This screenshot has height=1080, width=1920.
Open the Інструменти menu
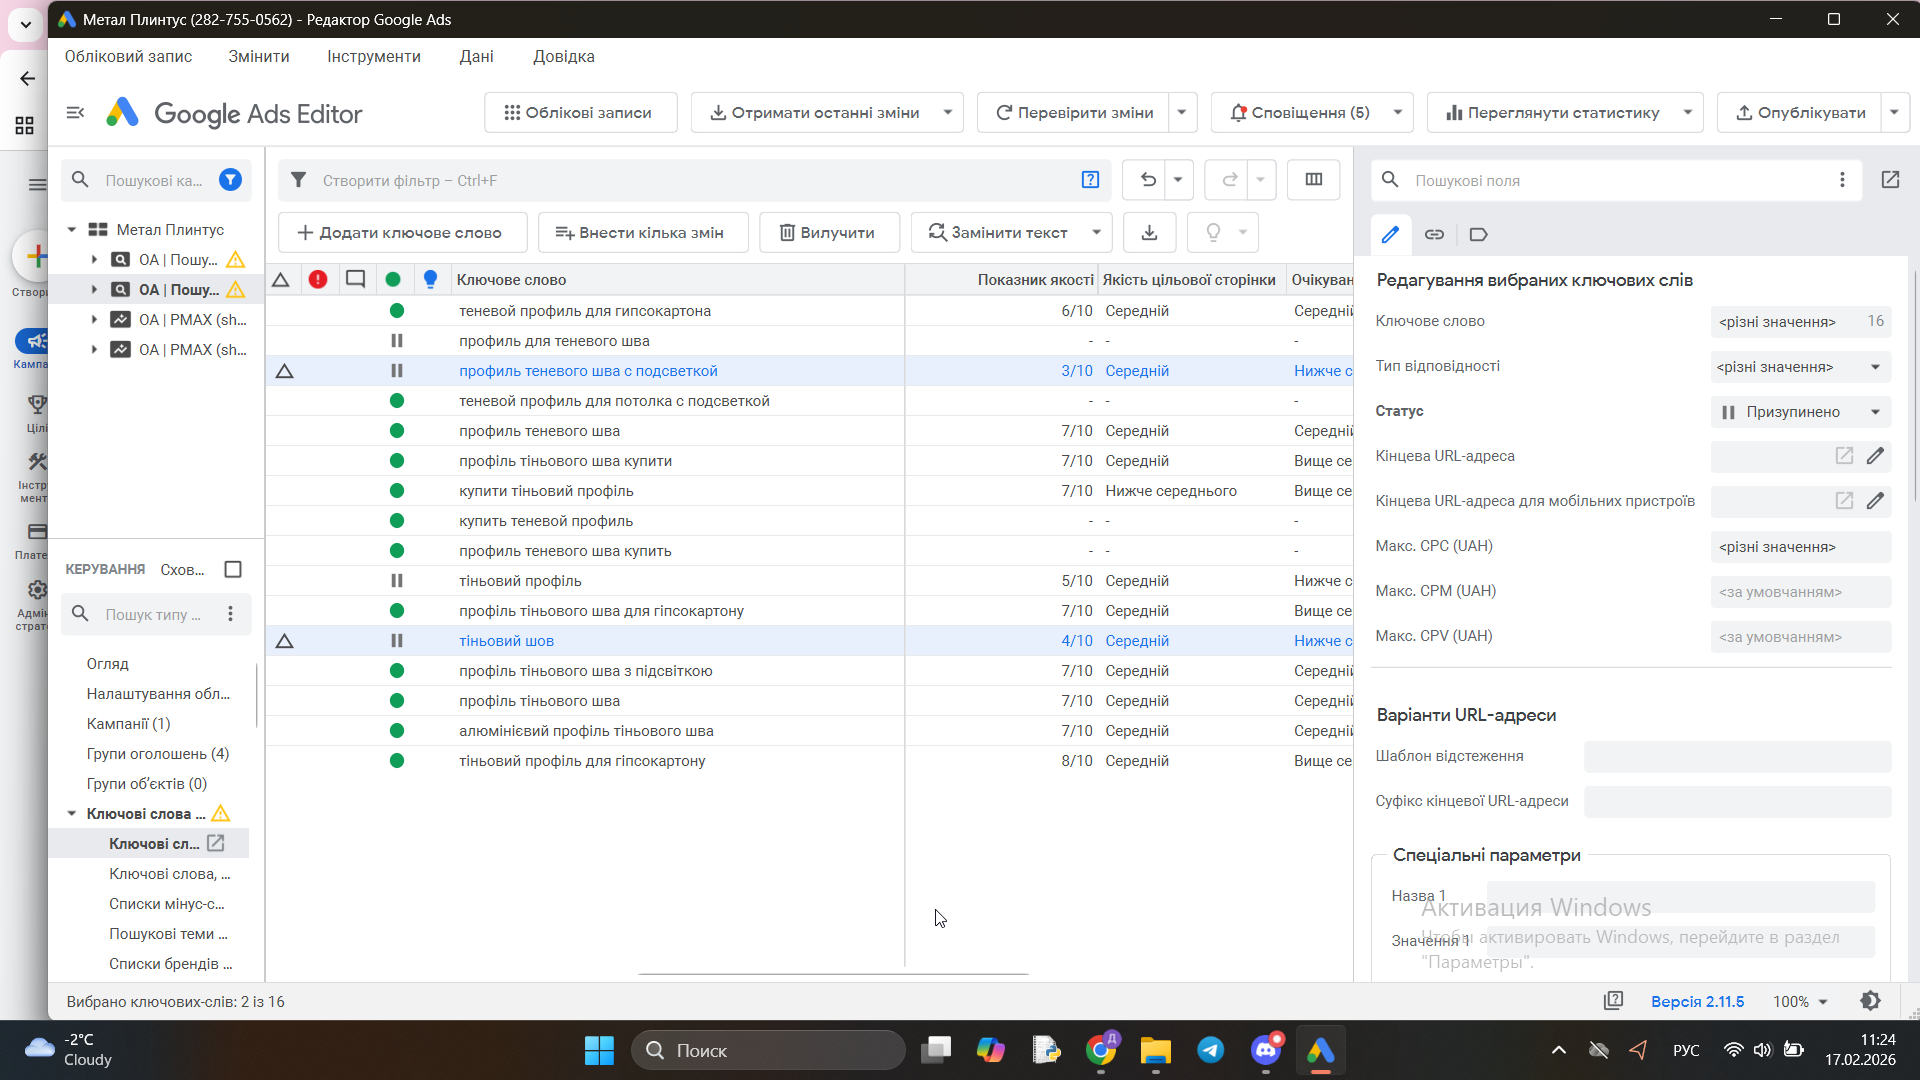tap(373, 57)
